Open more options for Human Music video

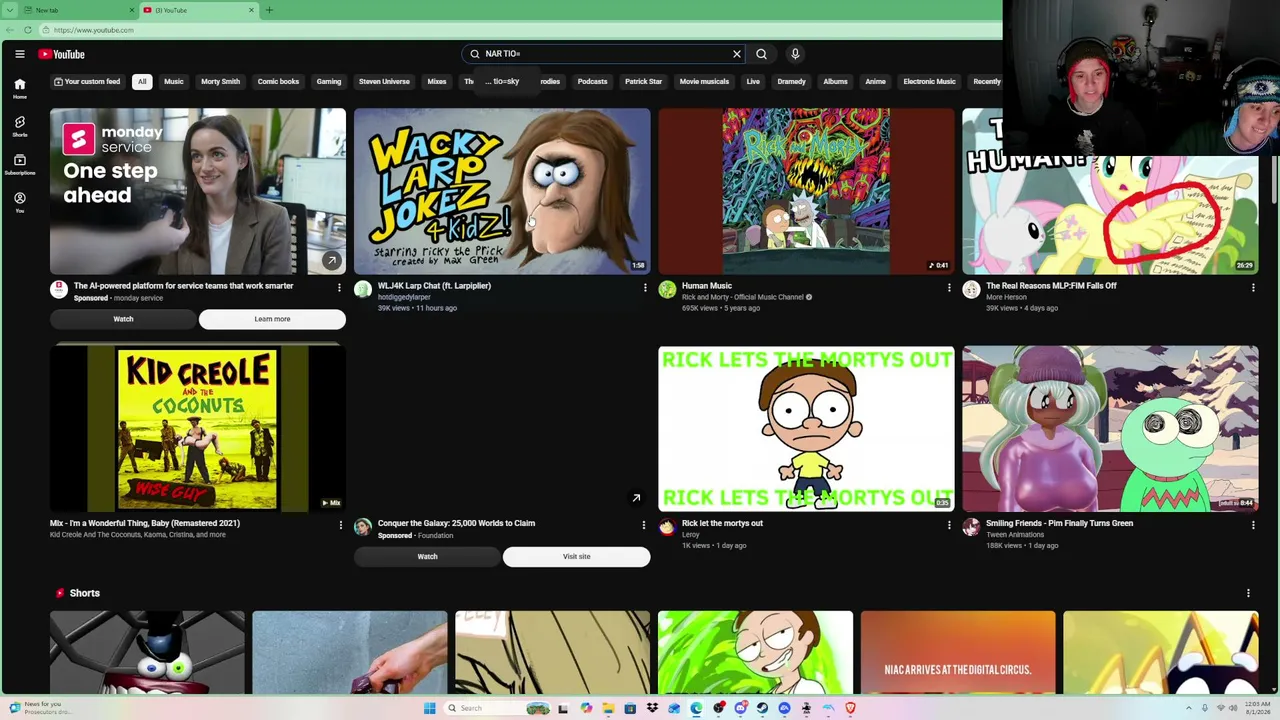pos(949,288)
